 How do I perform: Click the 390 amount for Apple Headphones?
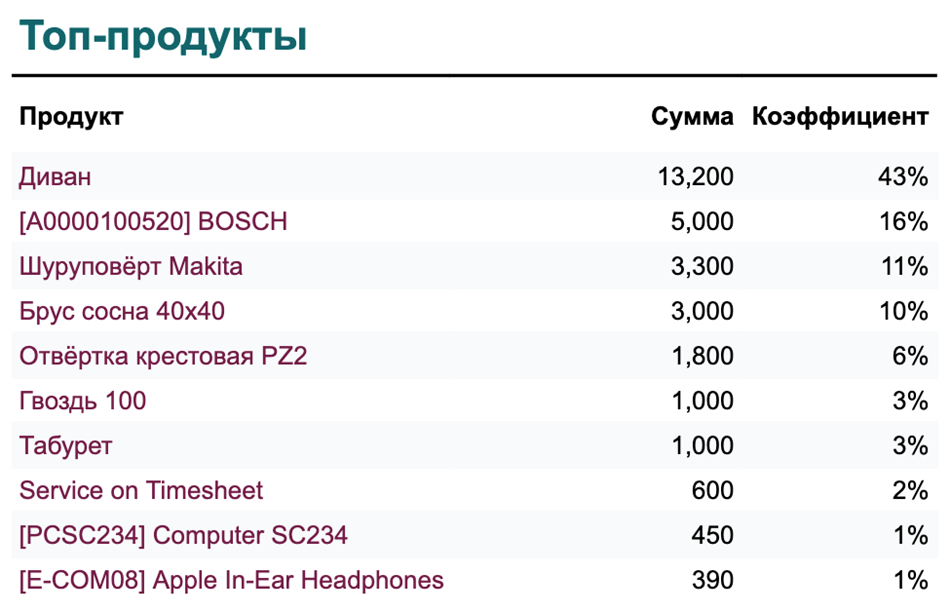click(713, 580)
